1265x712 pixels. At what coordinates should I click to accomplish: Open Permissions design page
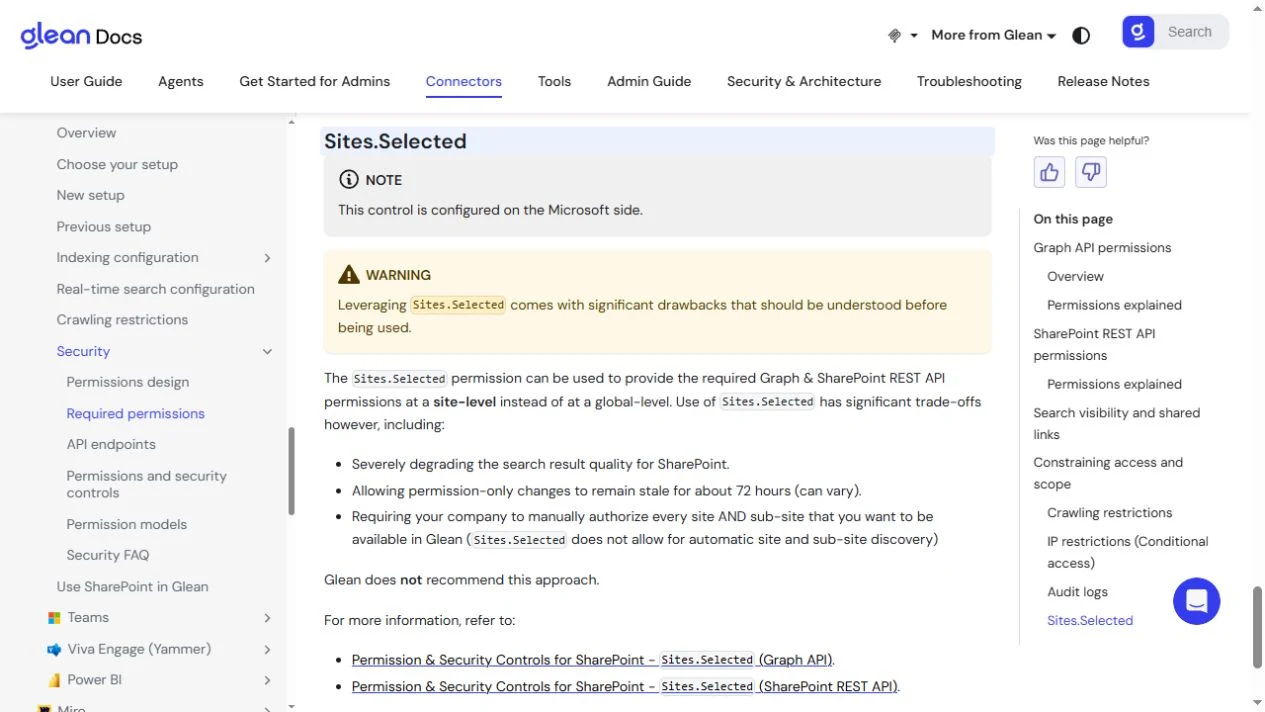127,382
